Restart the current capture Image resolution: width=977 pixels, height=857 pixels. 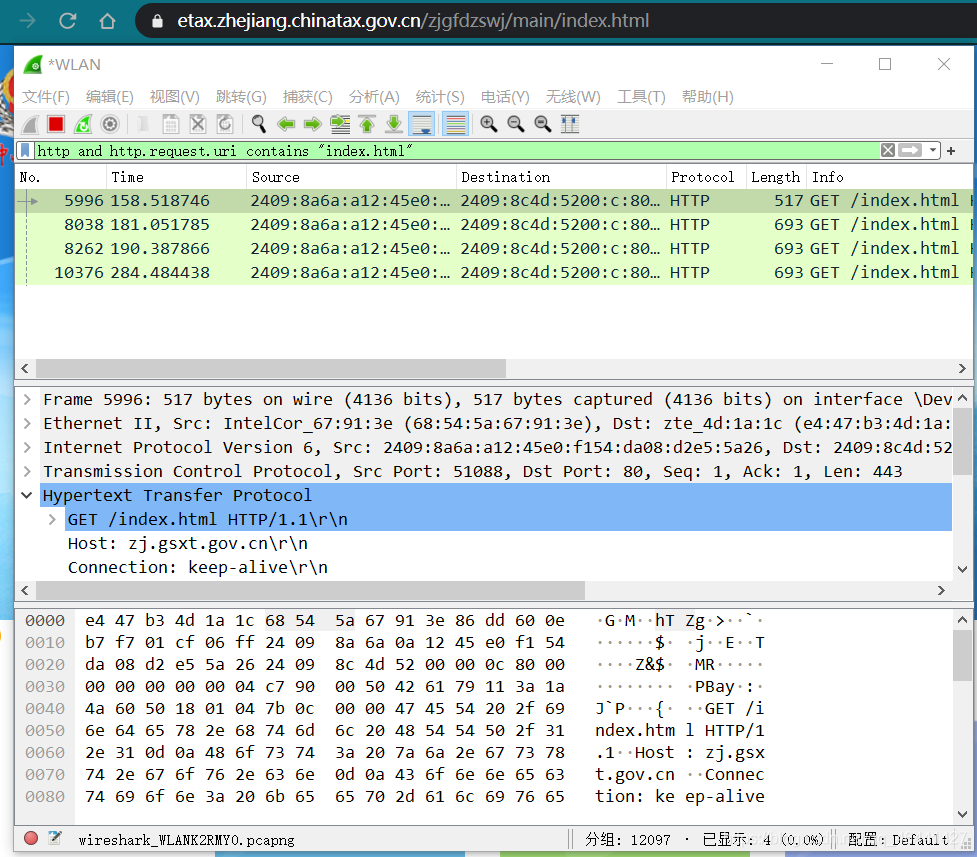[x=83, y=125]
